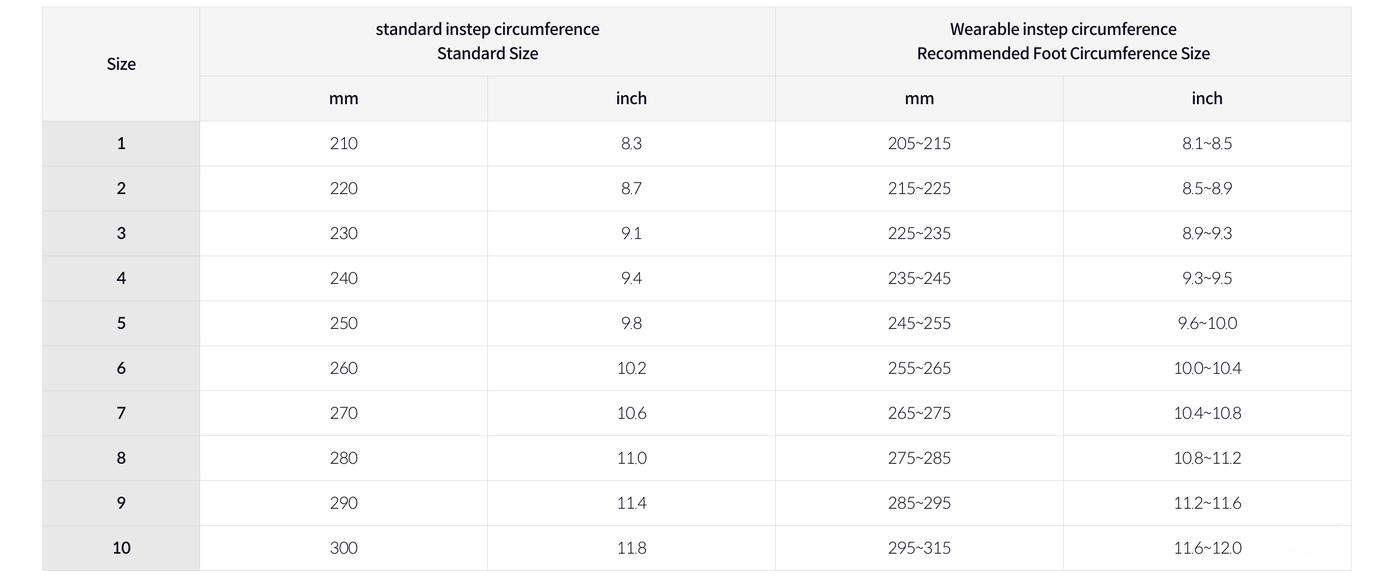Click the 9.4 inch standard size cell
This screenshot has width=1400, height=578.
click(x=631, y=278)
